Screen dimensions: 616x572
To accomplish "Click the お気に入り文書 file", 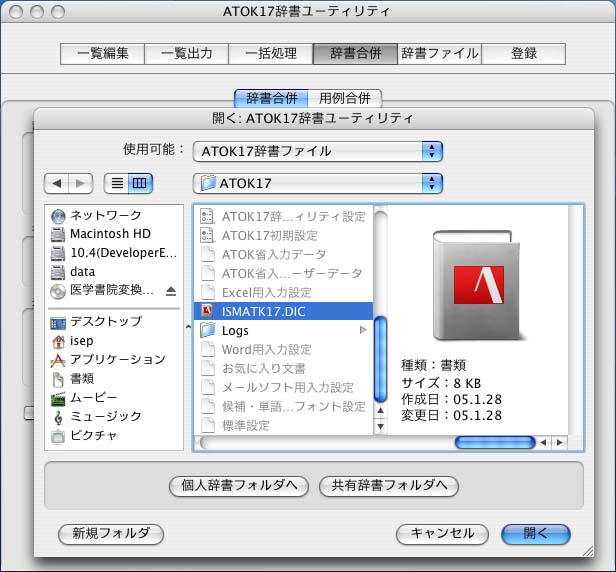I will 283,368.
